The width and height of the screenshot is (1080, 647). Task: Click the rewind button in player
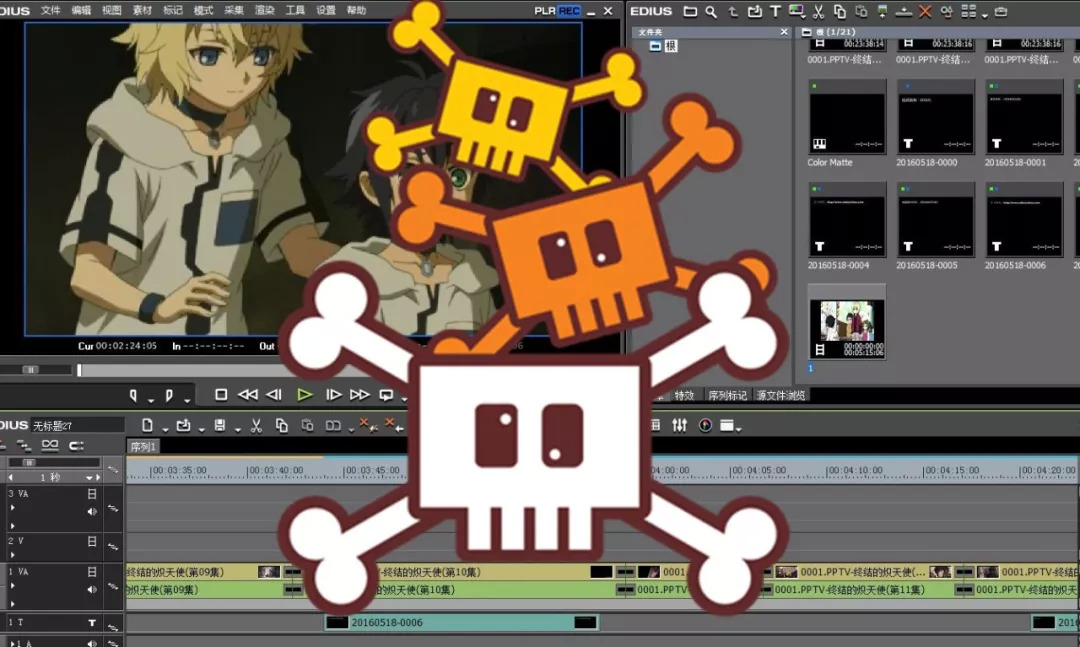(x=247, y=395)
